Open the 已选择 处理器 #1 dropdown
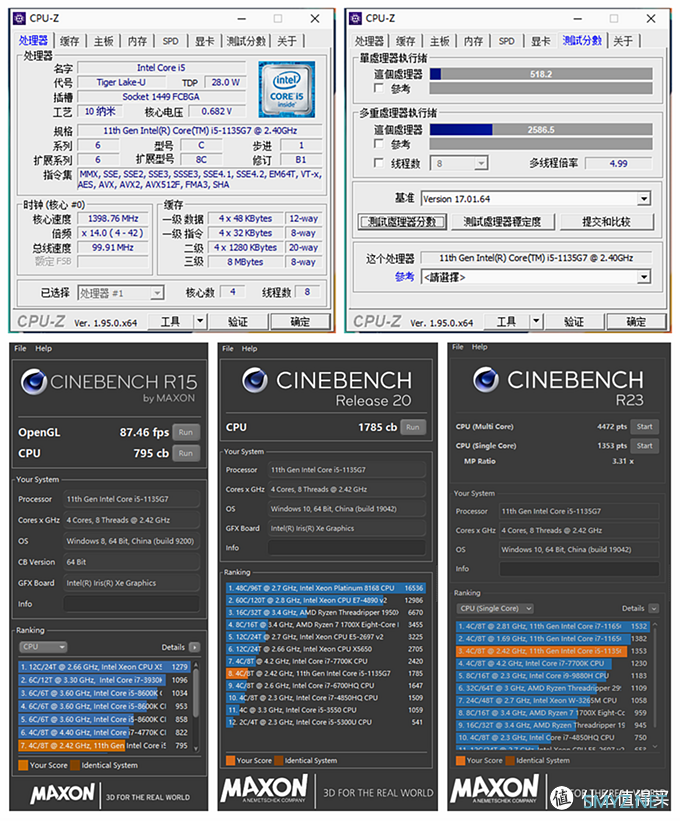The image size is (680, 821). (x=121, y=293)
